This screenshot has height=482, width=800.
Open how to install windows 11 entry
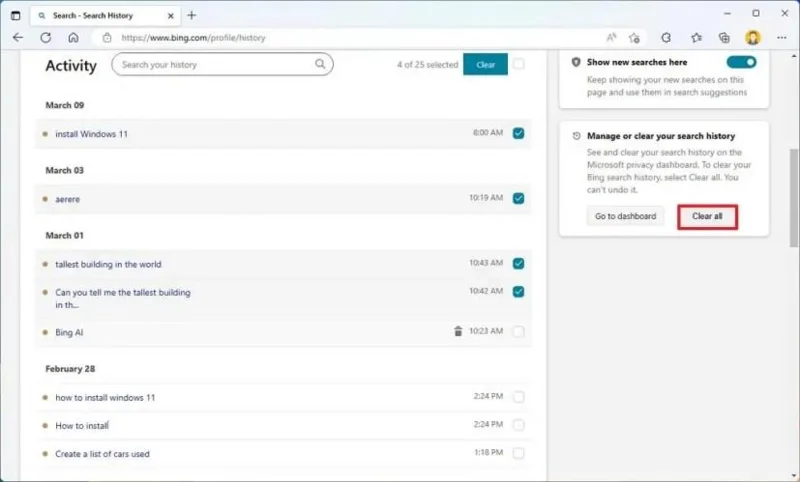pyautogui.click(x=105, y=397)
